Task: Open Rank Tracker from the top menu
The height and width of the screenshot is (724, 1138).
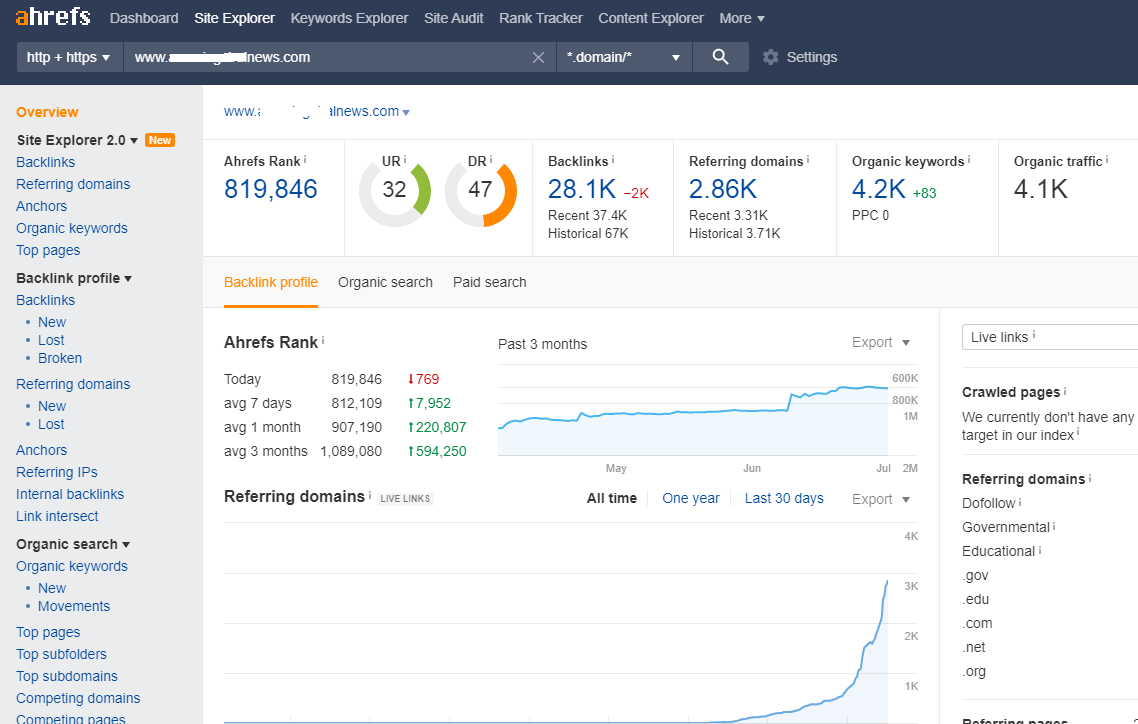Action: (541, 18)
